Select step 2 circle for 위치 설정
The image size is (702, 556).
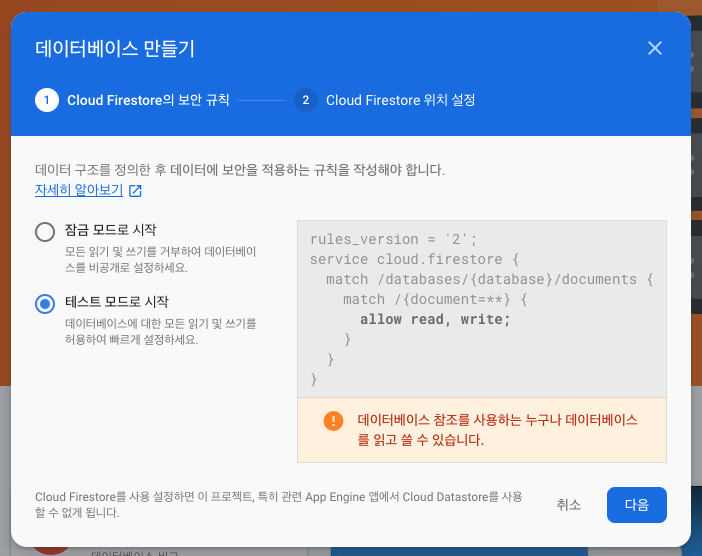[306, 100]
